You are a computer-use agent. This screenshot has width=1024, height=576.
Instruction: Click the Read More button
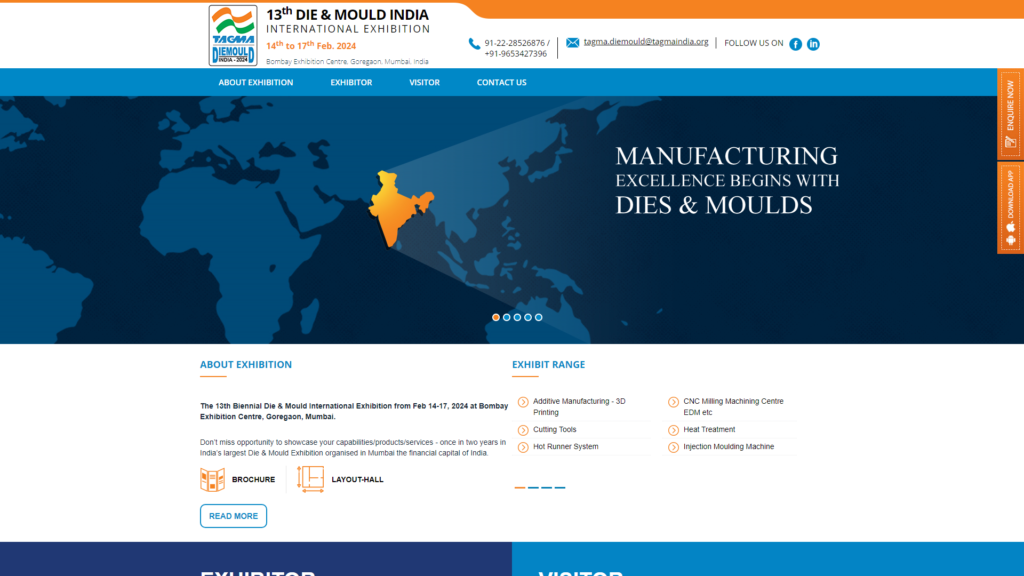pos(233,516)
